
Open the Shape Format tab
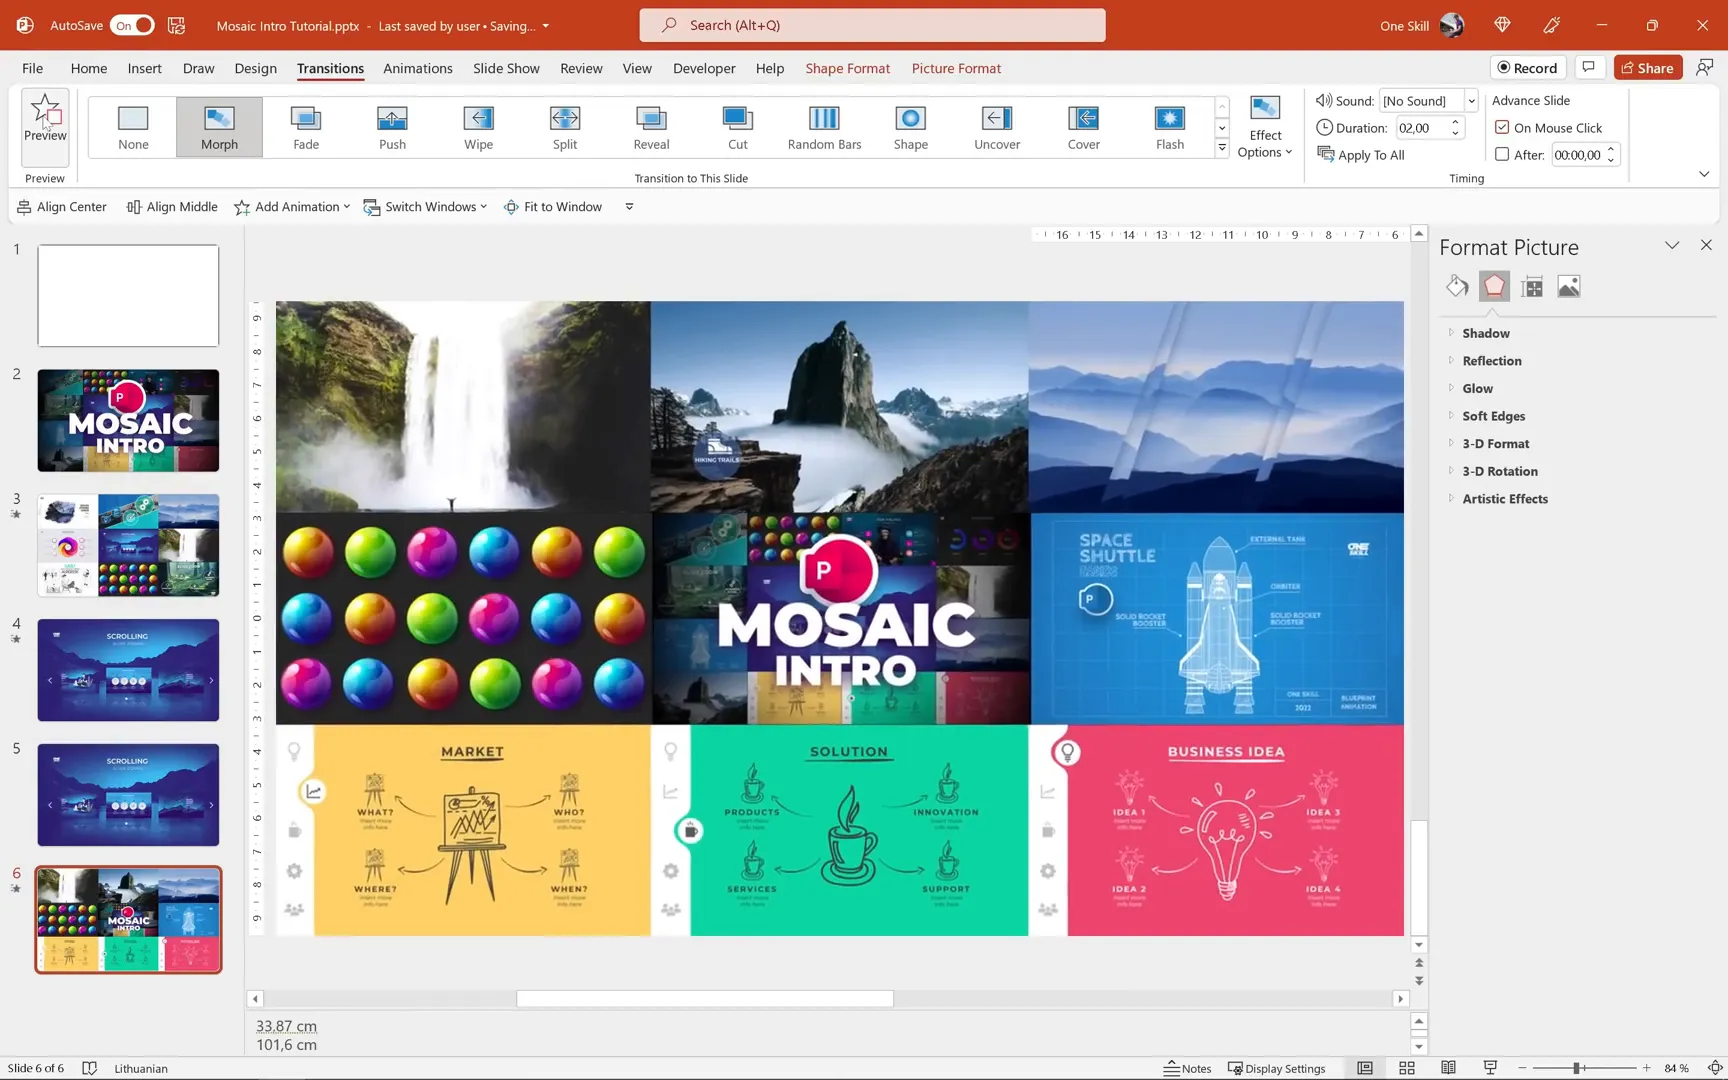pos(847,68)
